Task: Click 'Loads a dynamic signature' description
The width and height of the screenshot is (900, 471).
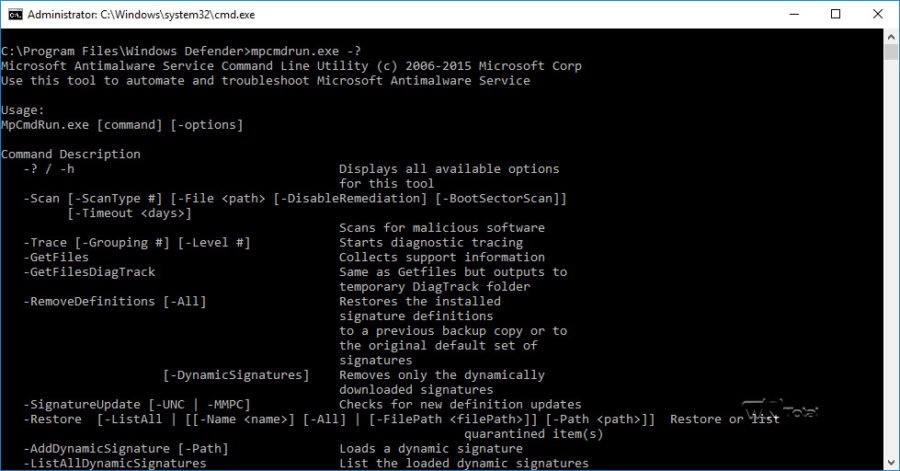Action: click(430, 449)
